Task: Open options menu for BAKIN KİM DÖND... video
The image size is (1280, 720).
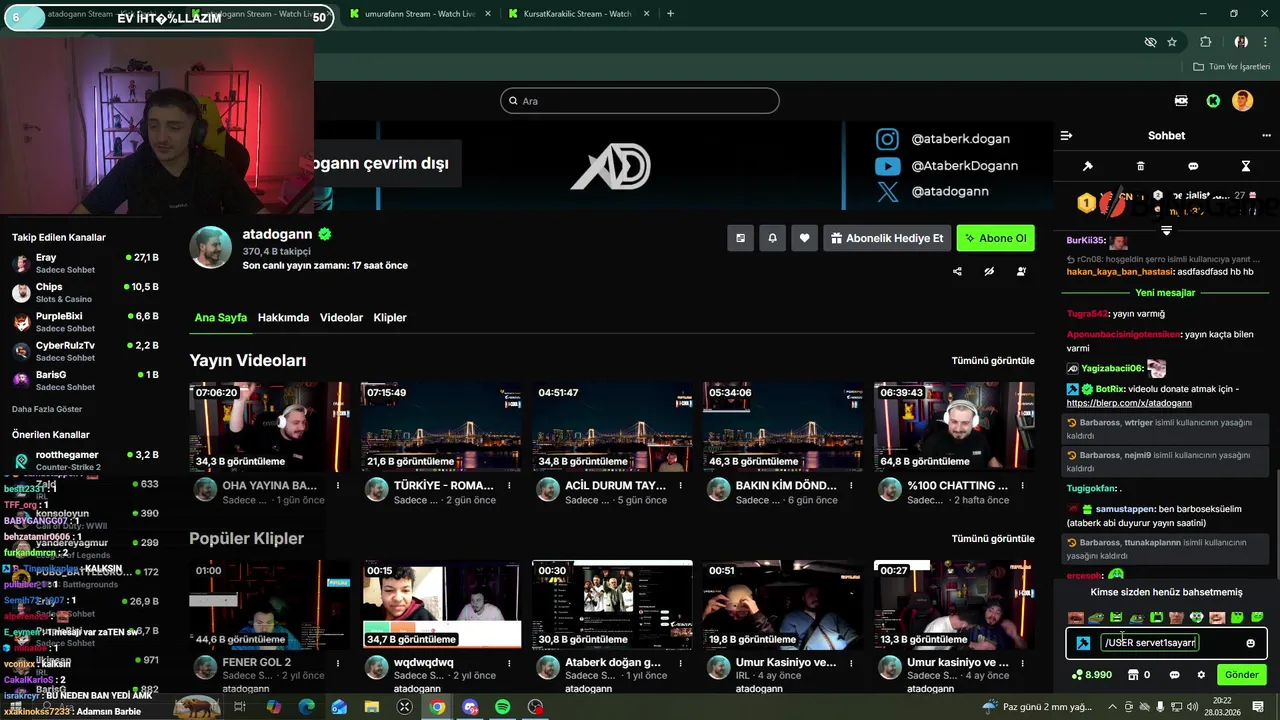Action: pos(851,486)
